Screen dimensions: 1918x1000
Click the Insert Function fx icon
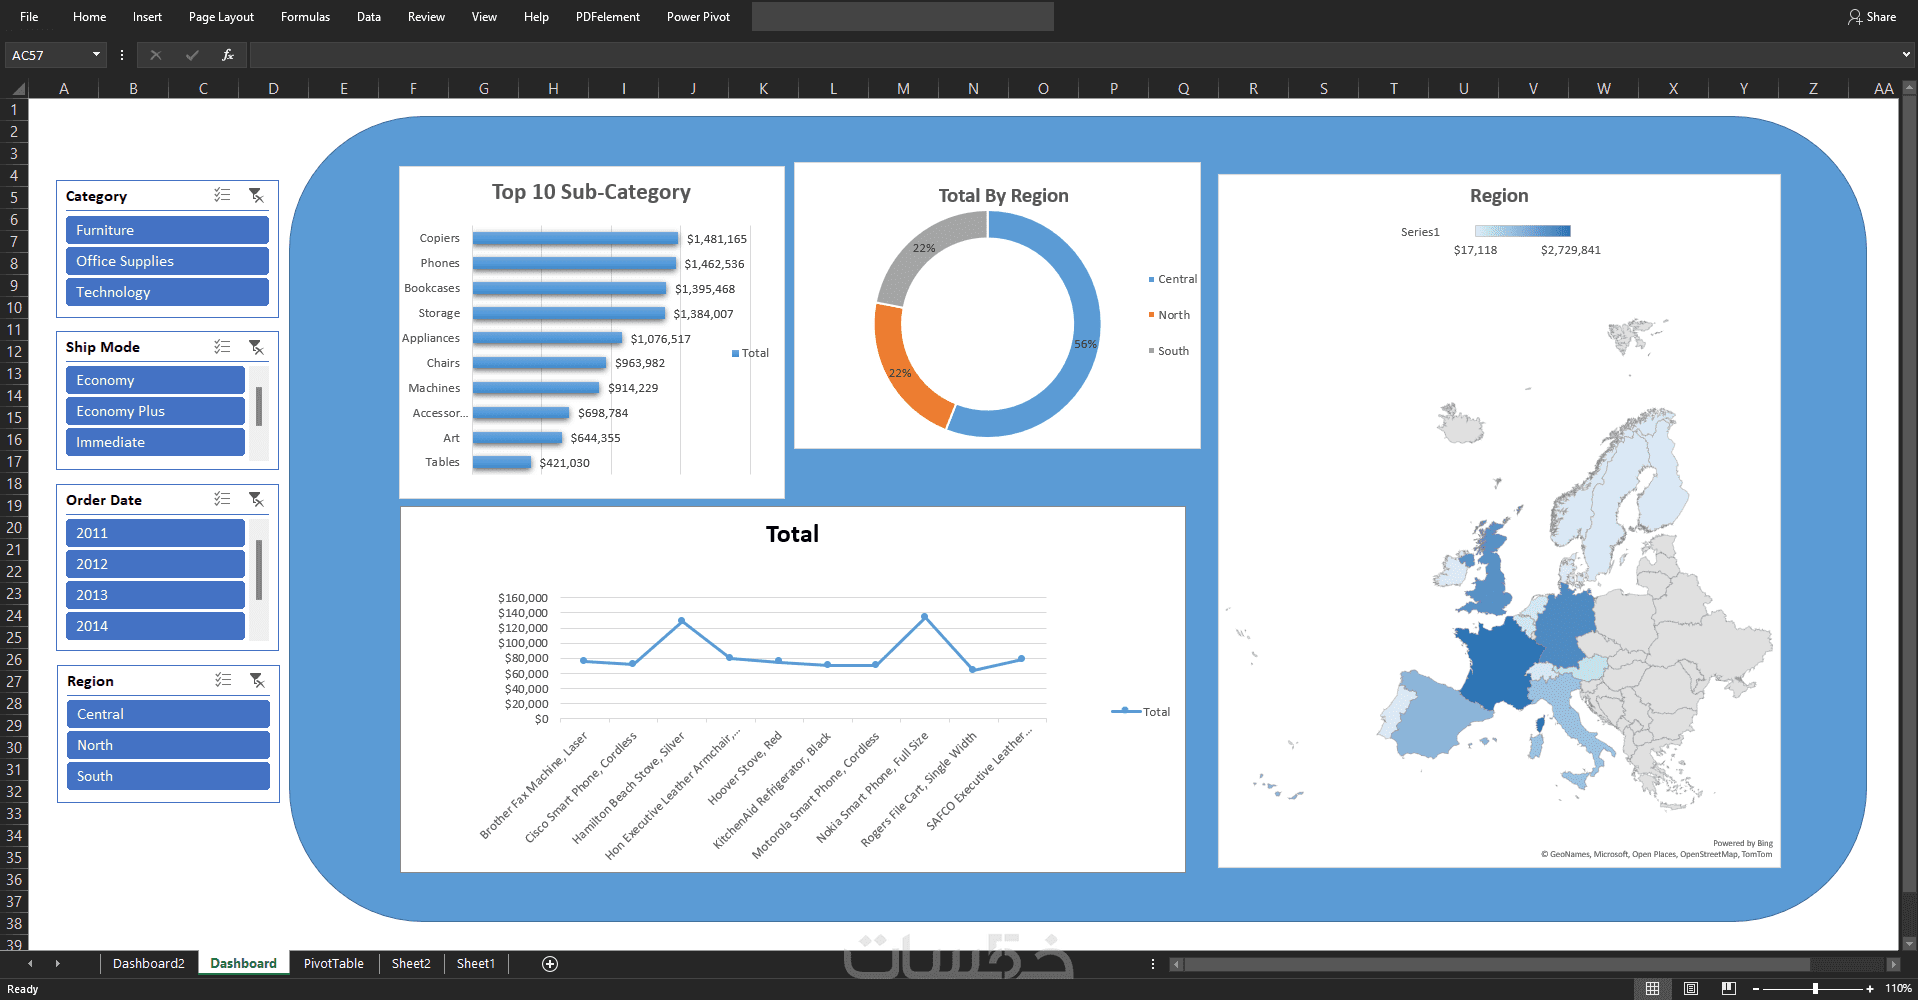click(x=228, y=55)
